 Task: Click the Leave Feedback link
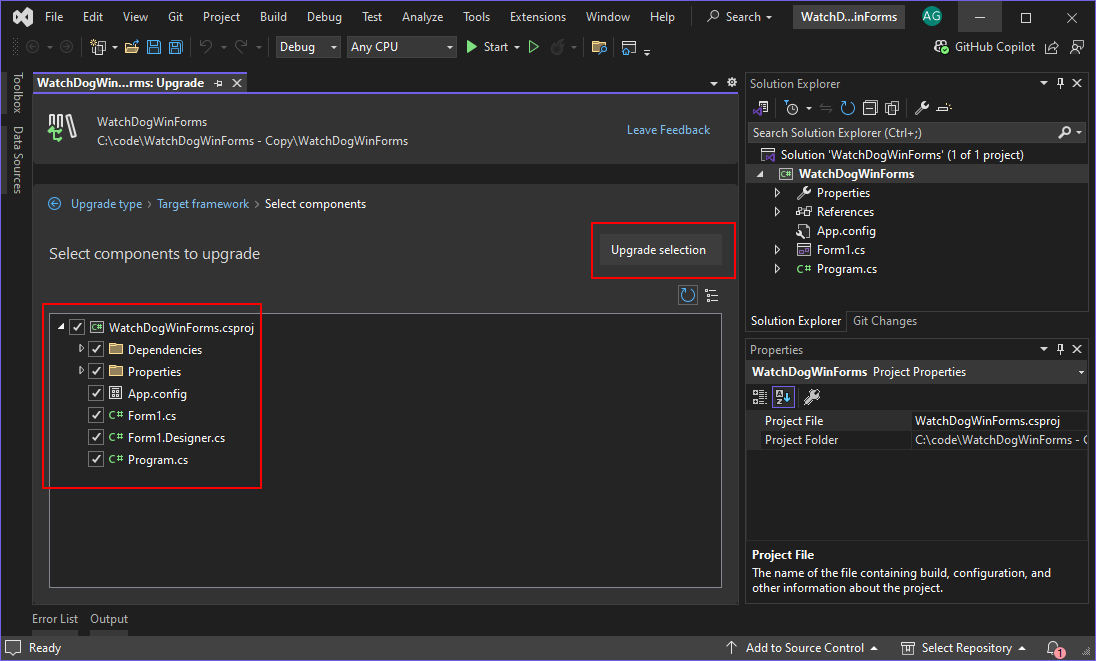pyautogui.click(x=668, y=129)
